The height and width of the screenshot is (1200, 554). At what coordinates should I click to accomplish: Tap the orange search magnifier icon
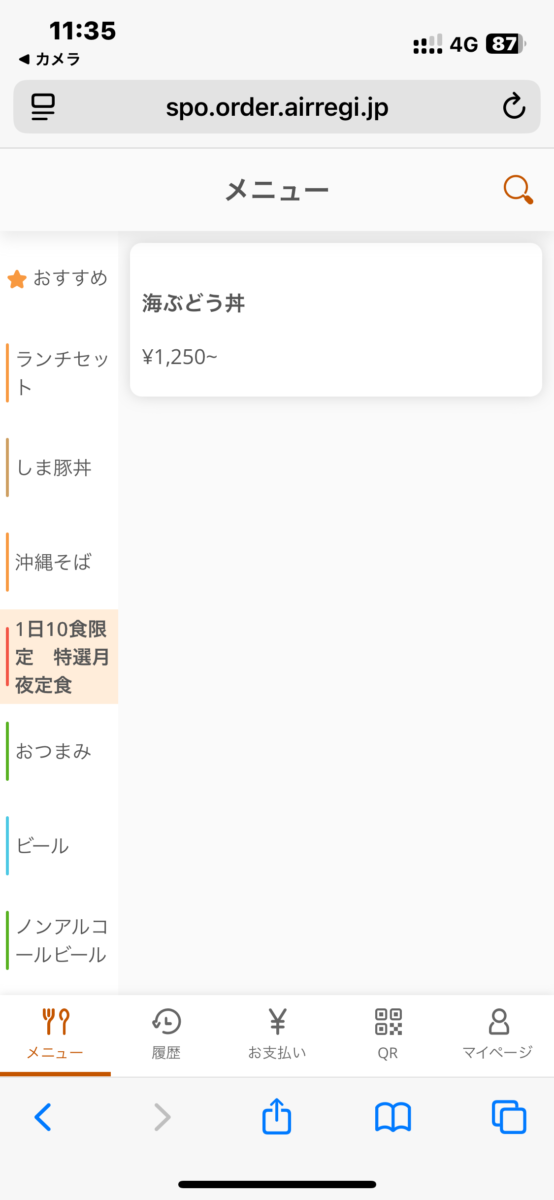click(x=518, y=190)
